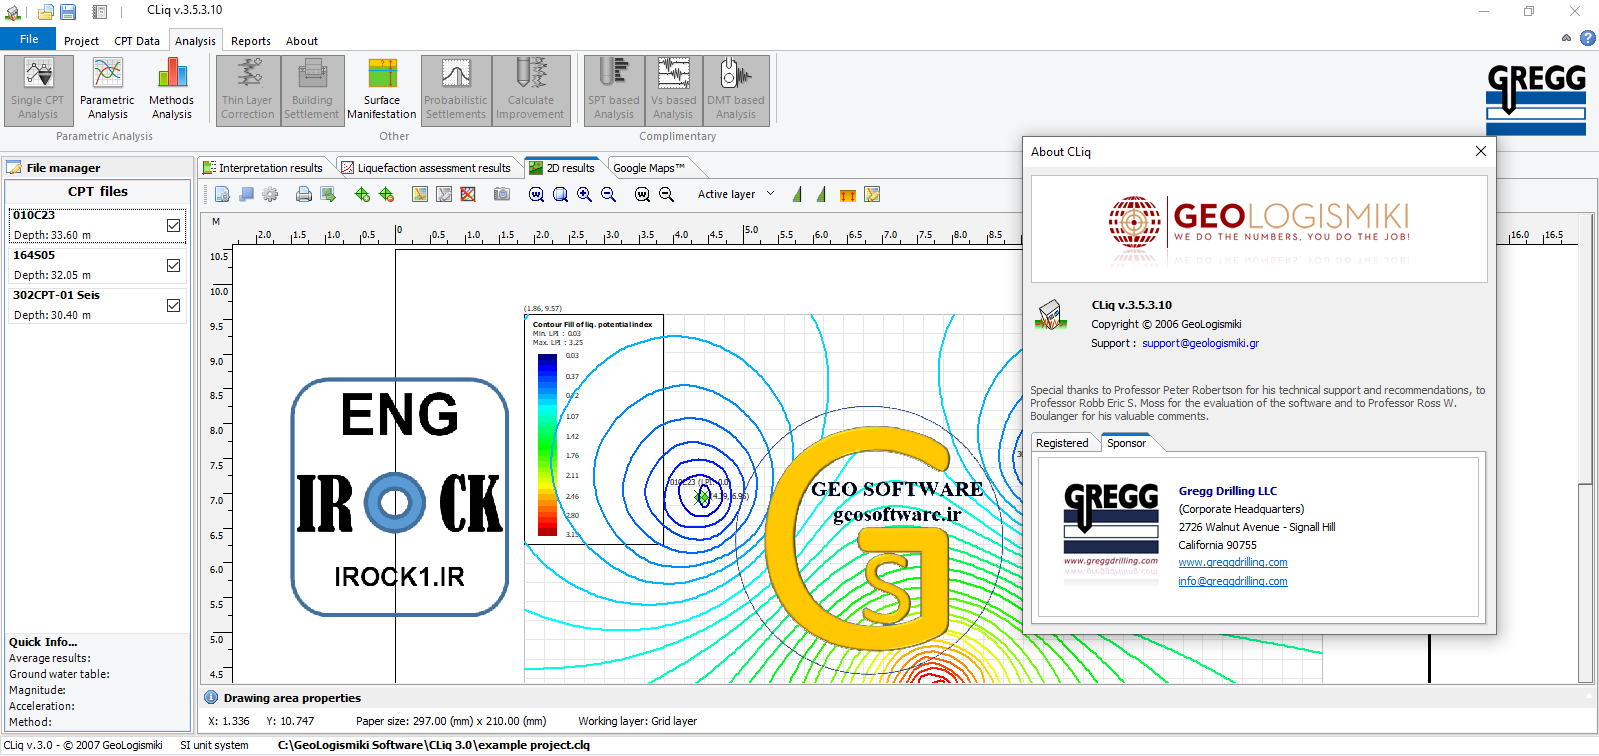Uncheck the 010C23 CPT file checkbox
The height and width of the screenshot is (756, 1599).
pos(174,226)
